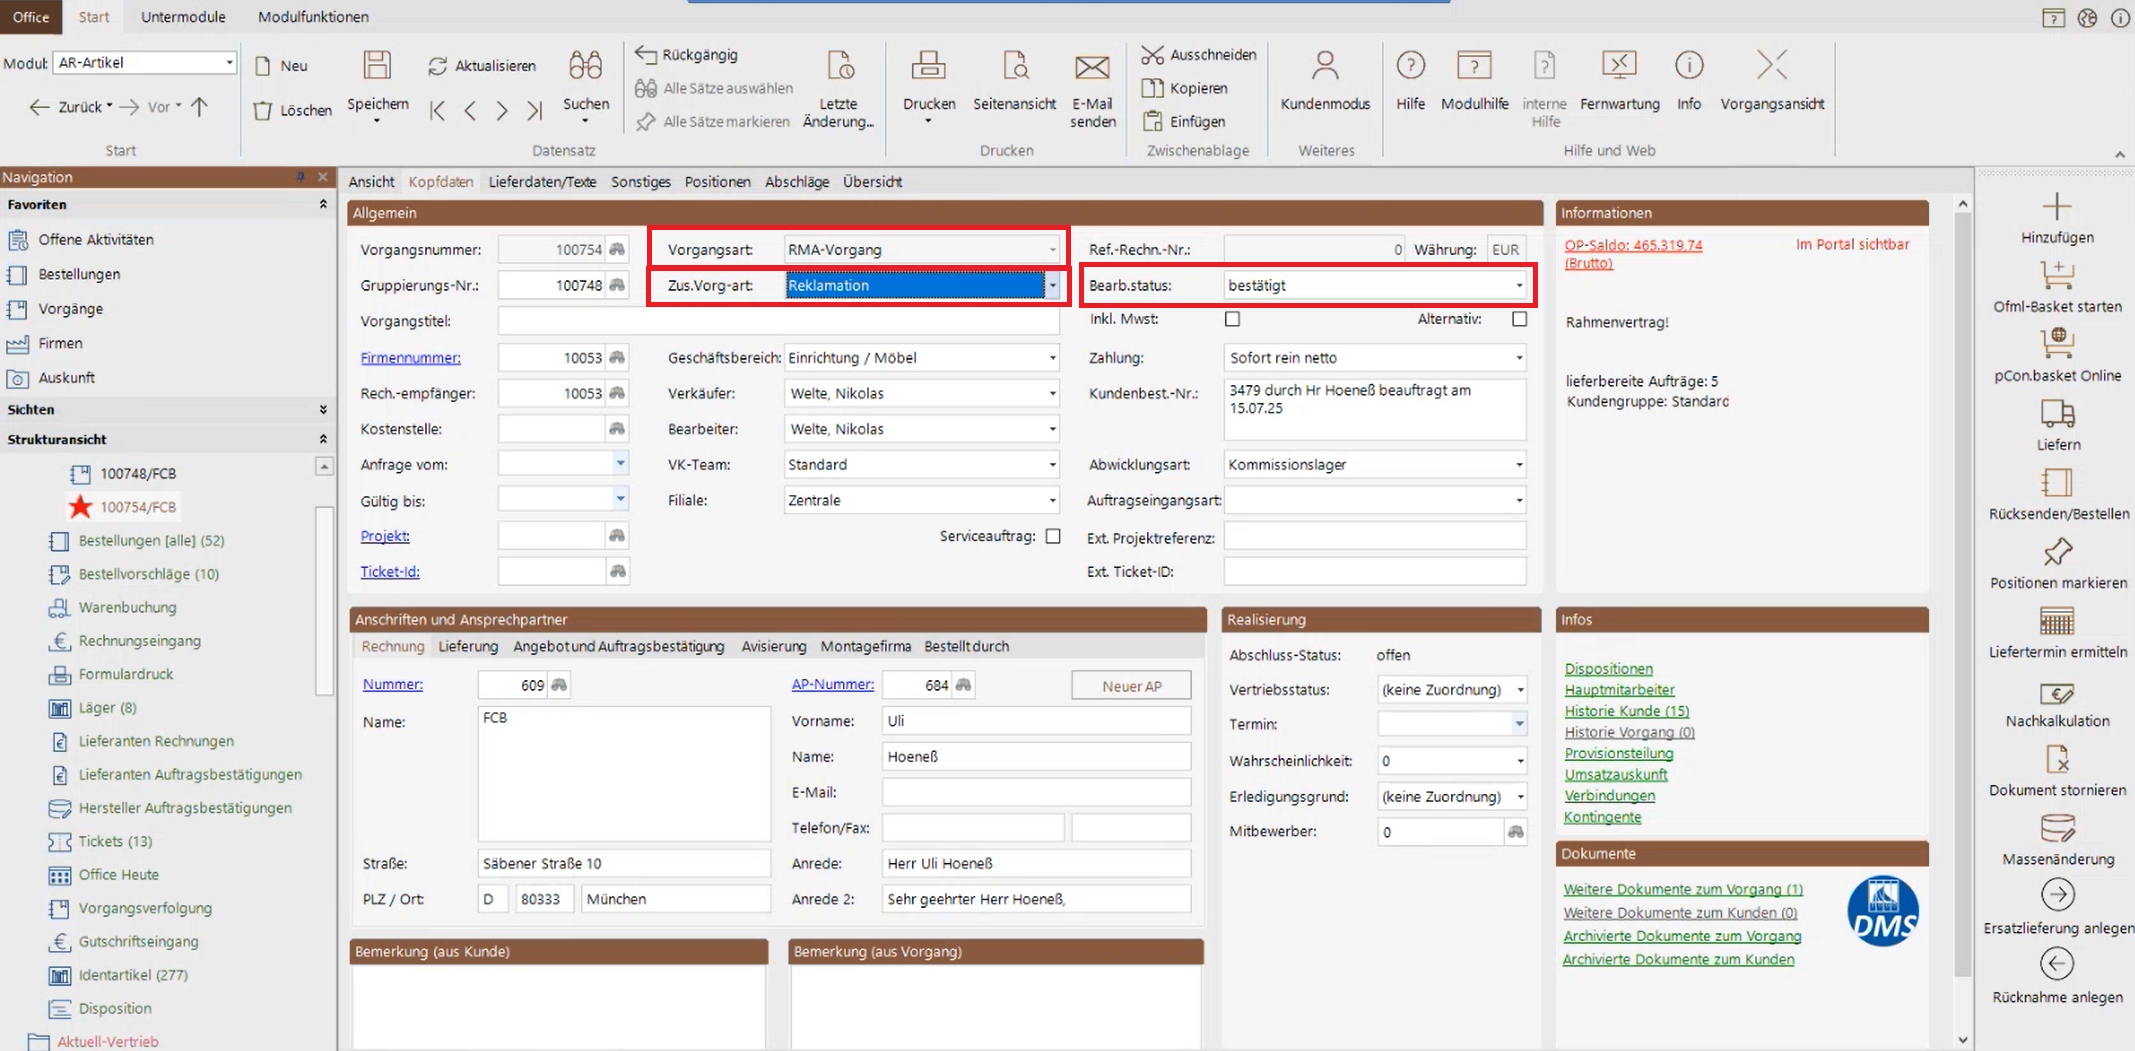Screen dimensions: 2135x1051
Task: Switch to the Positionen tab
Action: 717,182
